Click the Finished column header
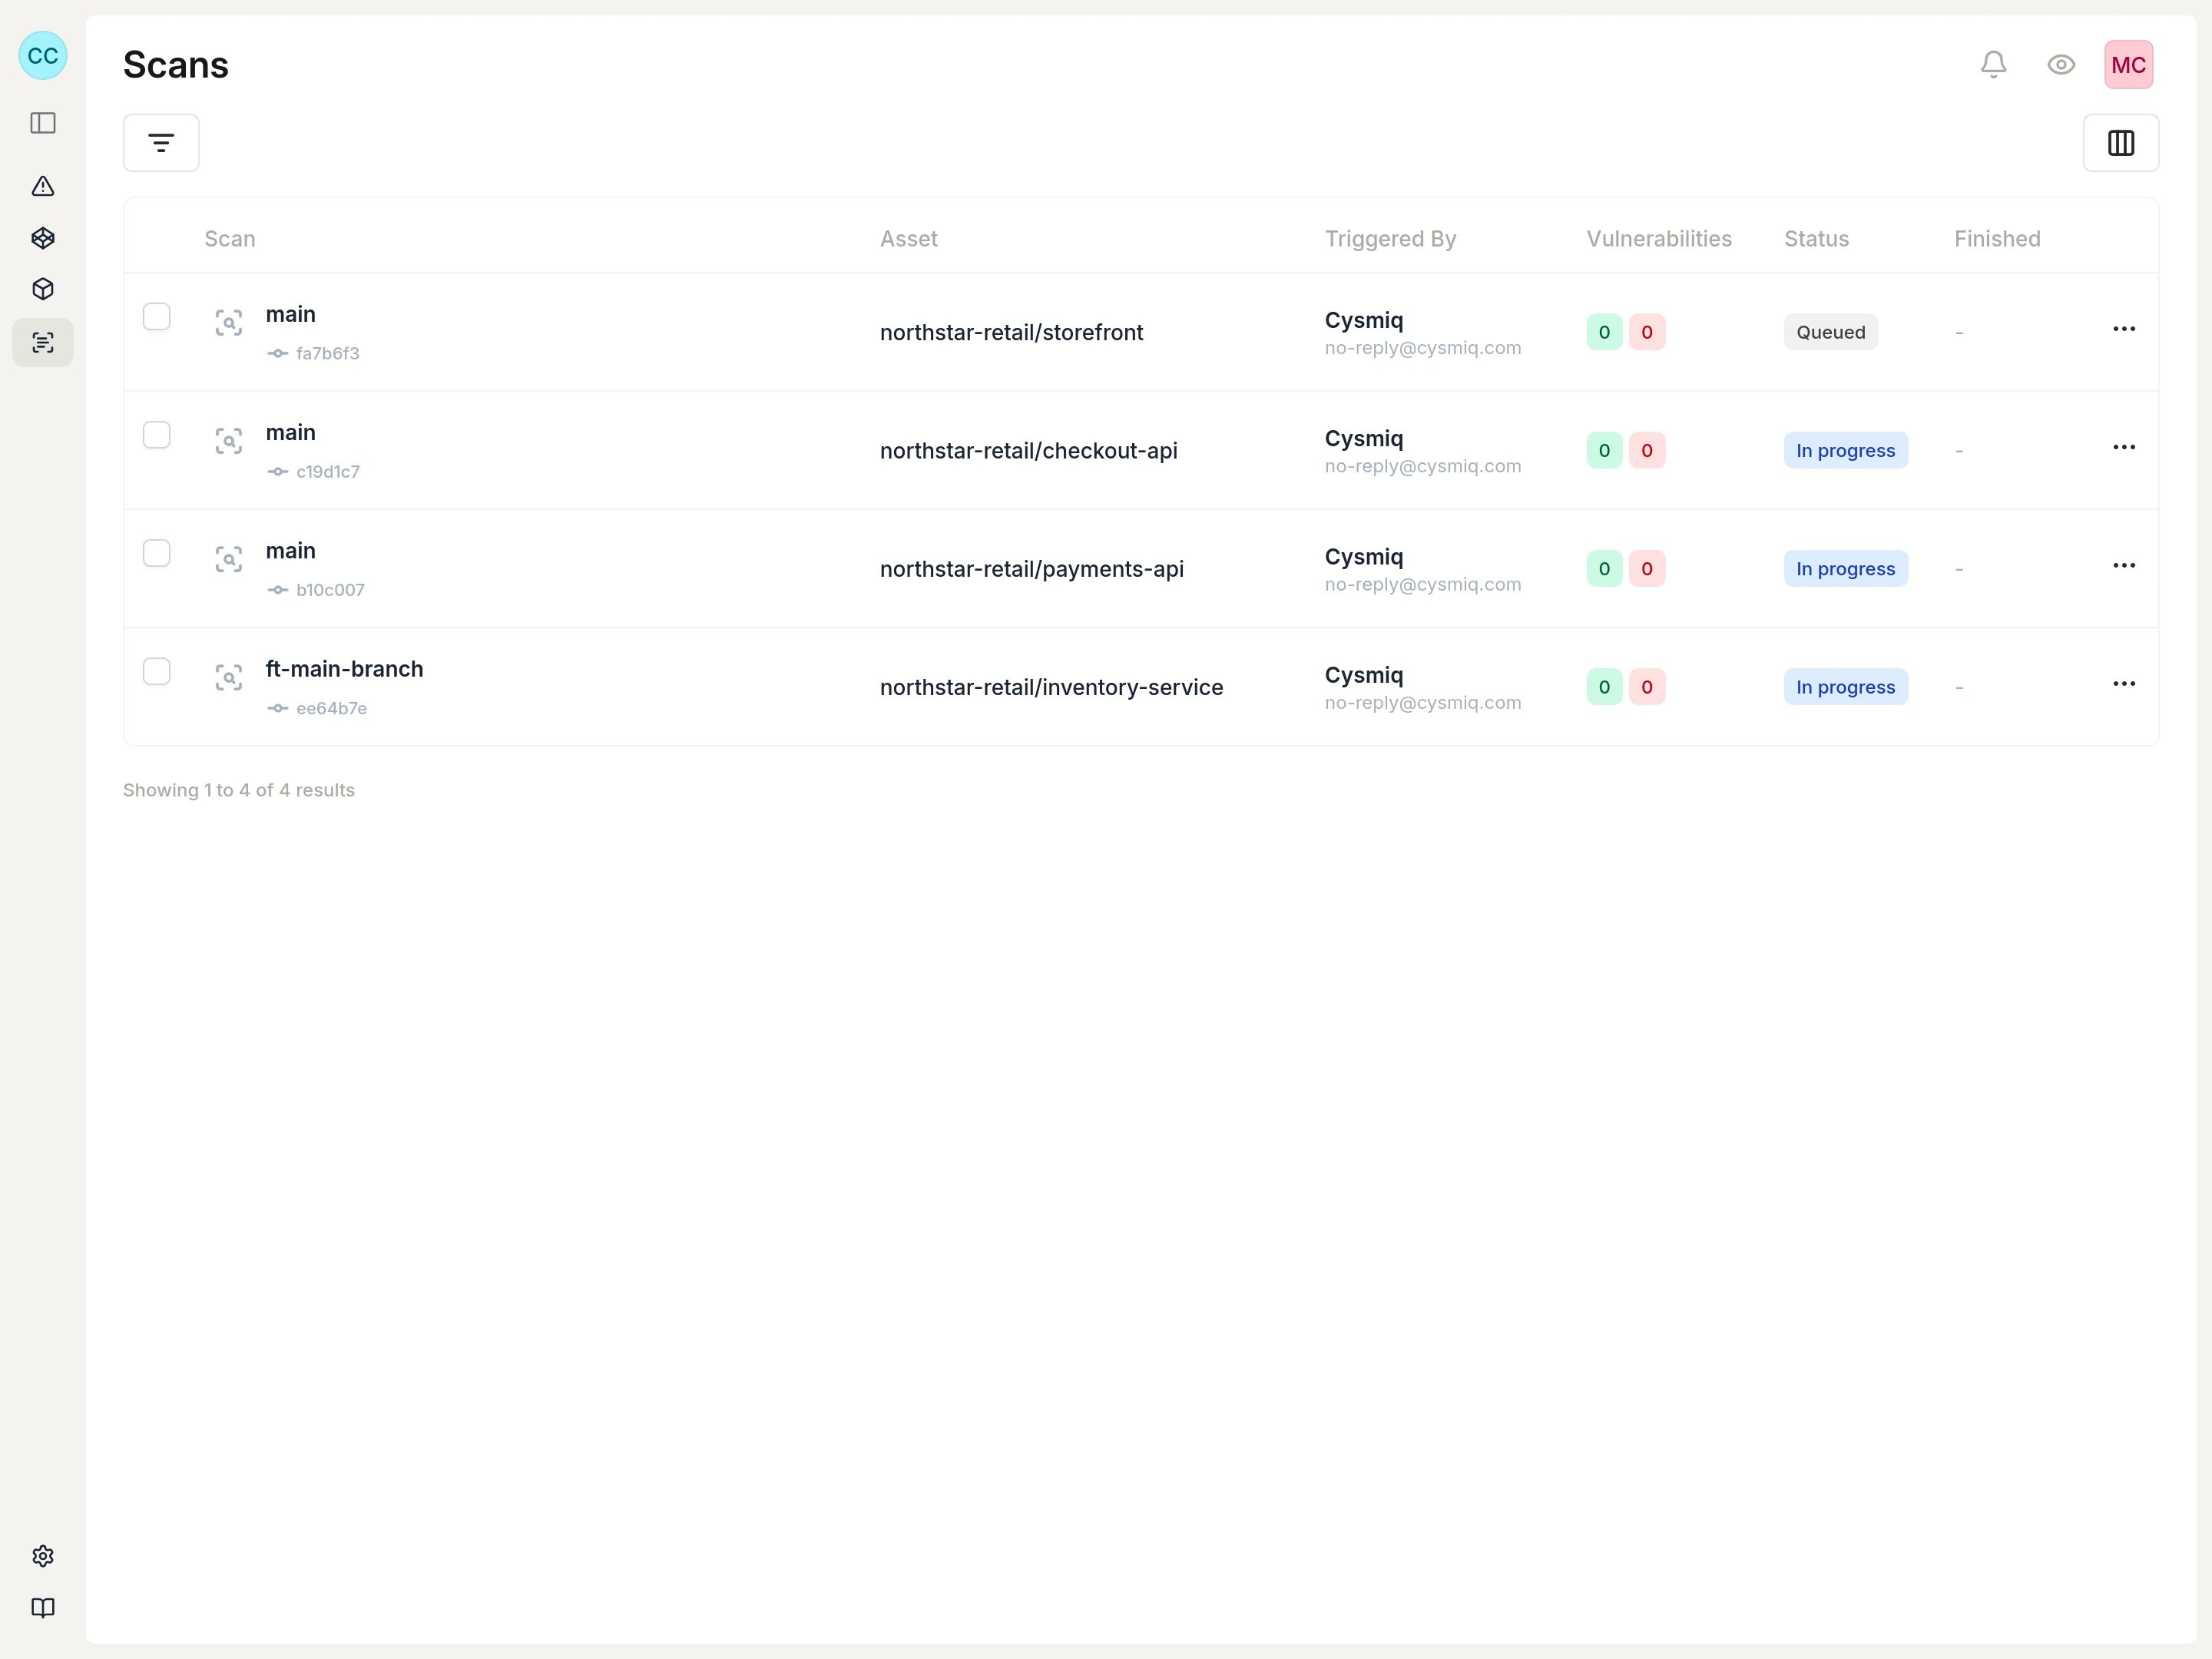 [1997, 239]
